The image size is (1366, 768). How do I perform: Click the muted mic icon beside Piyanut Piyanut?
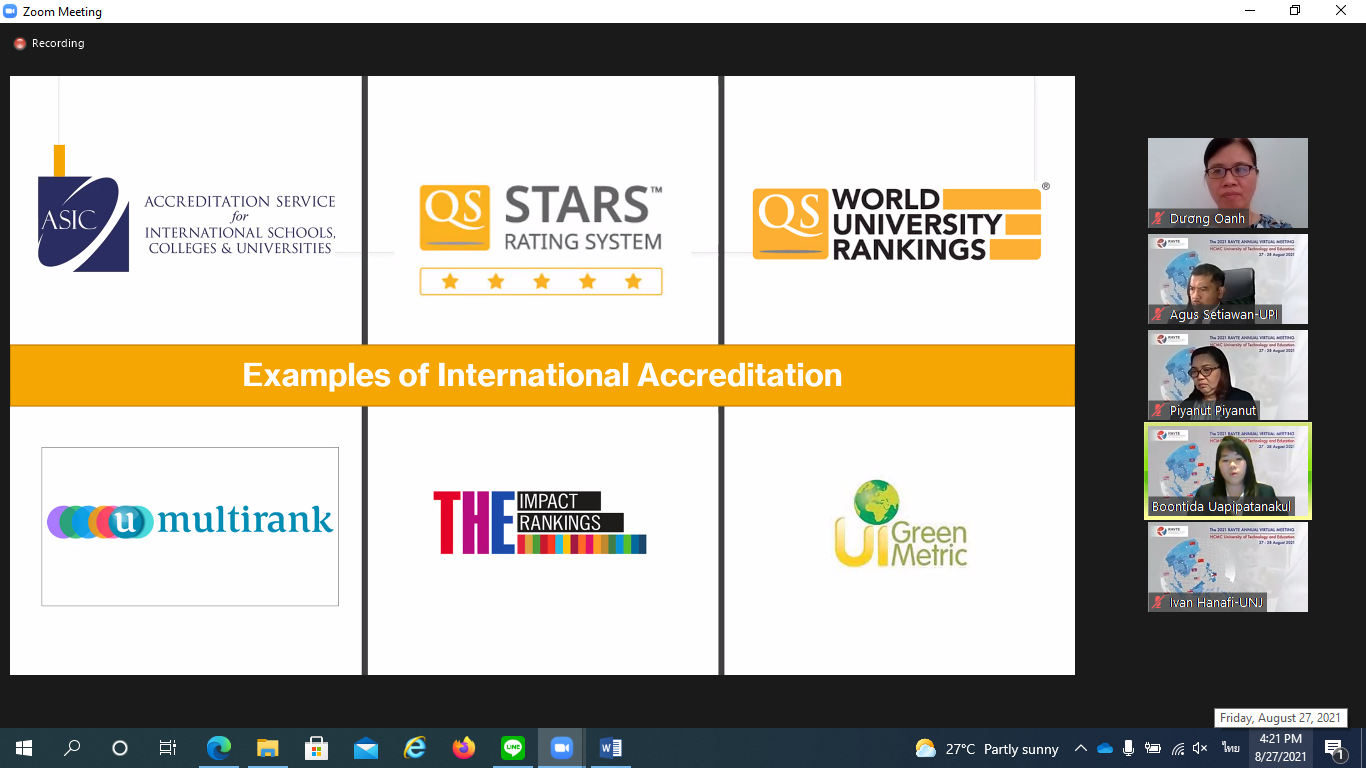click(1159, 411)
